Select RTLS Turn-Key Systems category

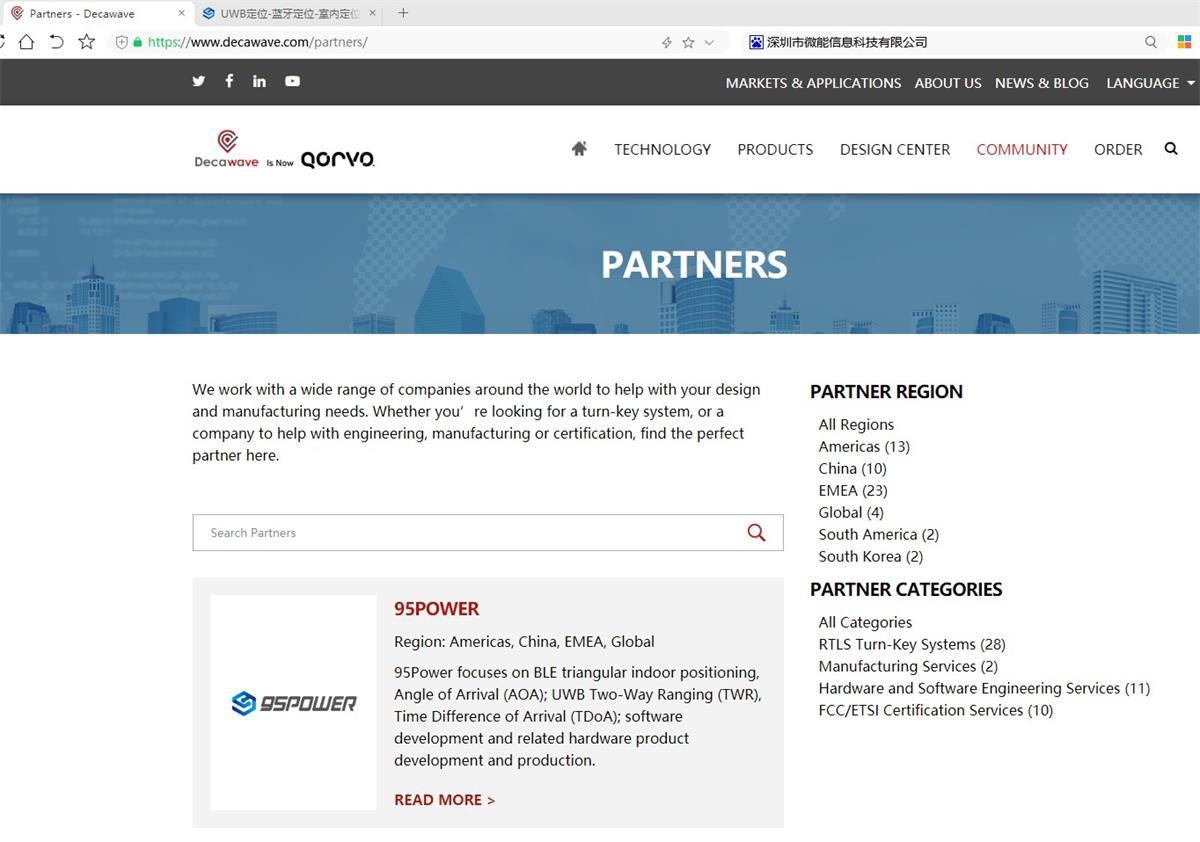[911, 644]
